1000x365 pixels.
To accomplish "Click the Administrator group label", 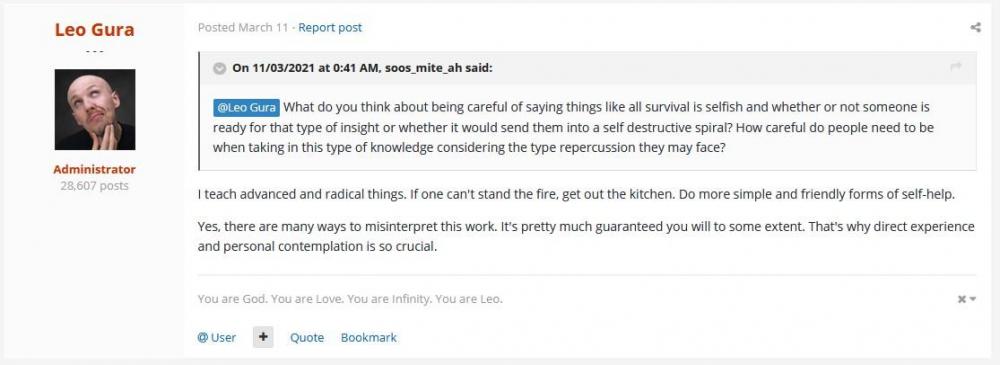I will click(x=94, y=170).
